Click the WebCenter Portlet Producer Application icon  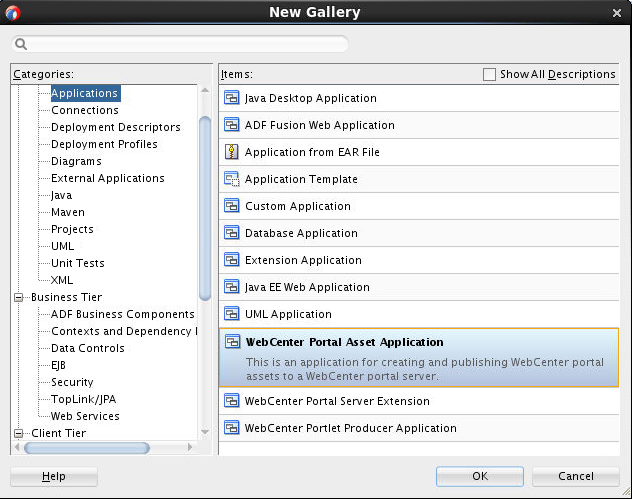click(232, 428)
